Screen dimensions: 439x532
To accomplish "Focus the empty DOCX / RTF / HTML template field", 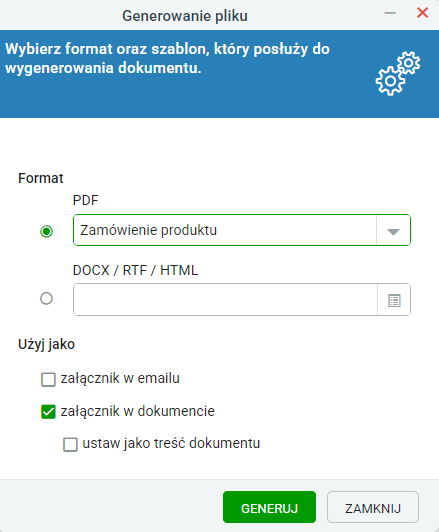I will pyautogui.click(x=225, y=300).
